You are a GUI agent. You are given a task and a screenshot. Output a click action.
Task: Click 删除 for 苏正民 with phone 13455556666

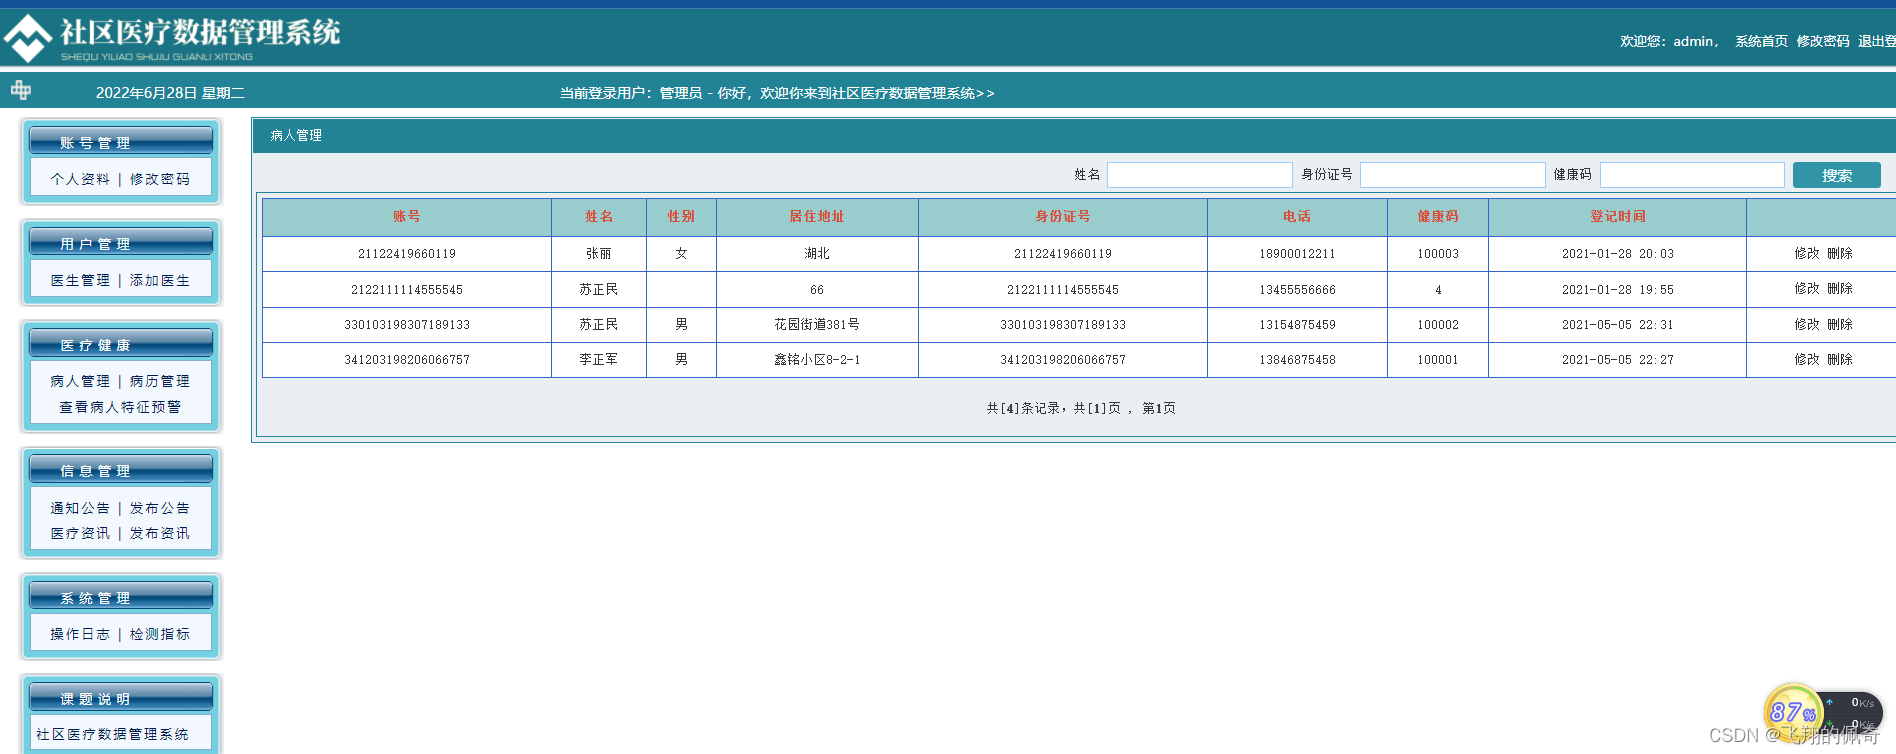coord(1840,288)
